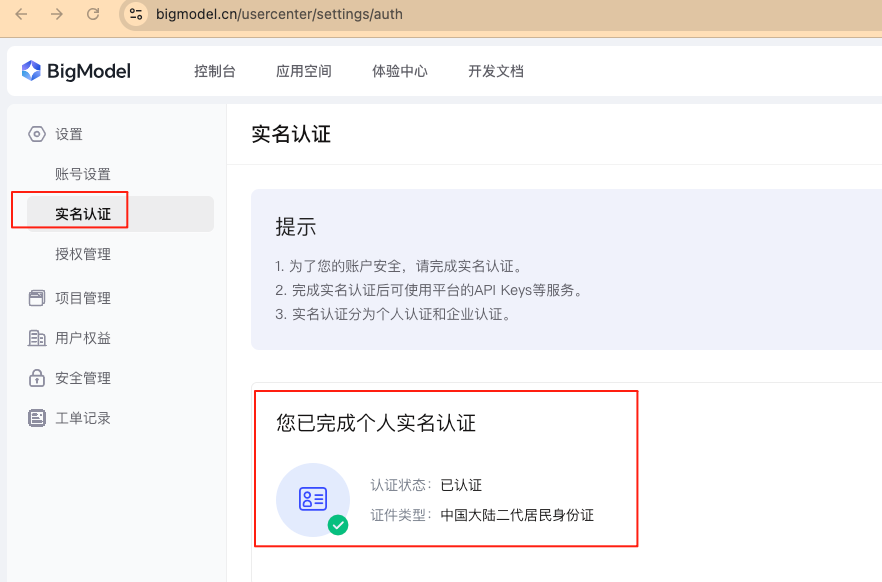
Task: Click the ID card verified icon
Action: pyautogui.click(x=313, y=499)
